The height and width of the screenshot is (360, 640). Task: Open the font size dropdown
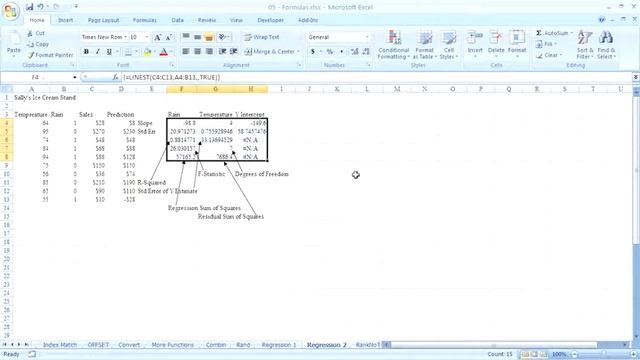click(x=147, y=37)
